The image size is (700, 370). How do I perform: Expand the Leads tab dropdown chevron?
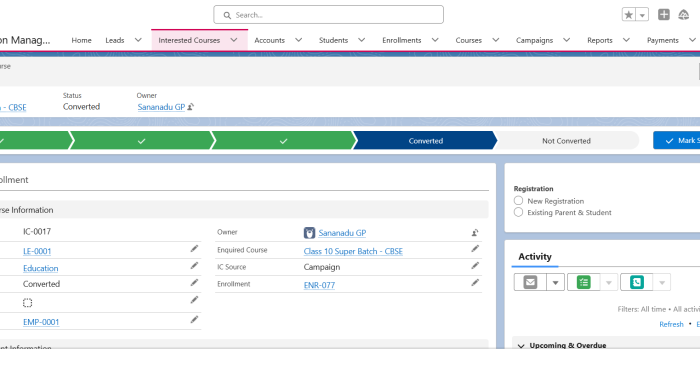138,40
